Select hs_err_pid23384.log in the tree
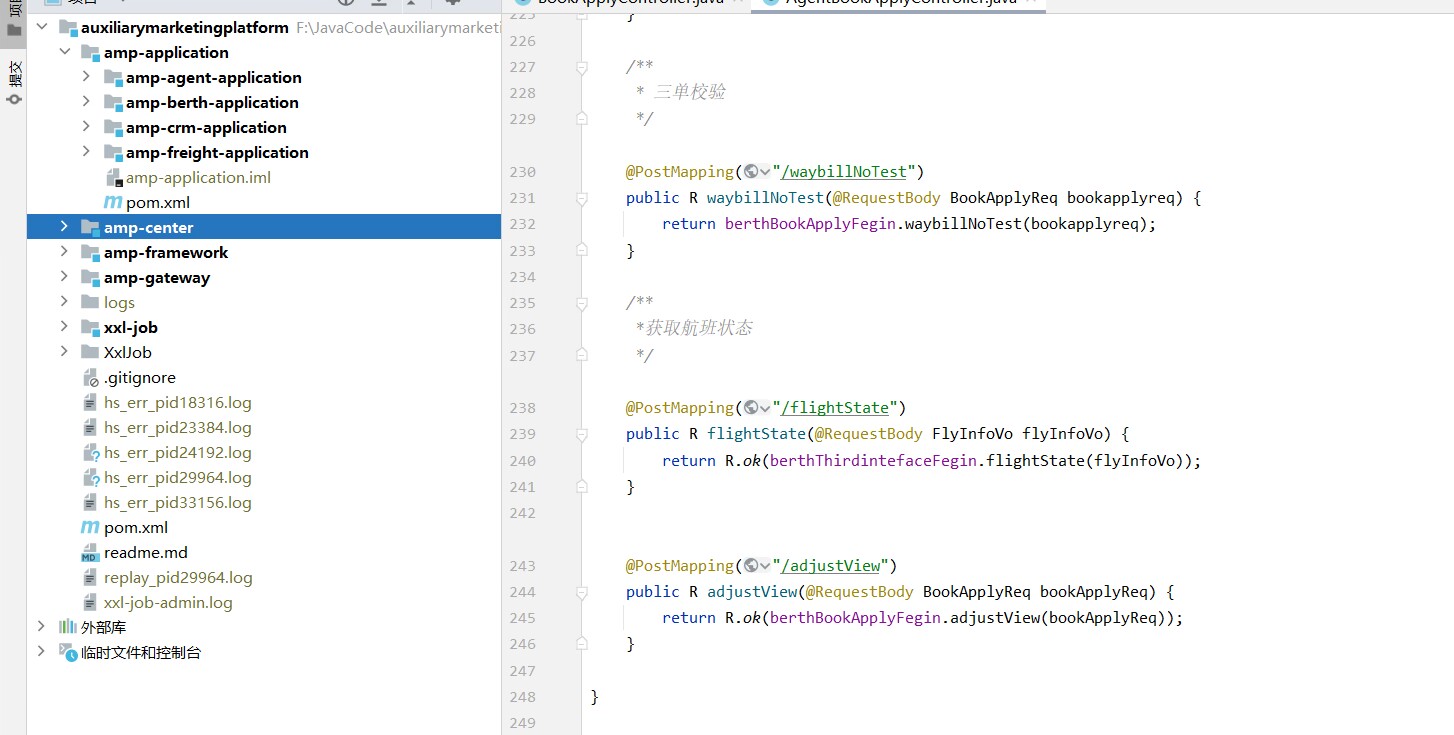 click(178, 427)
